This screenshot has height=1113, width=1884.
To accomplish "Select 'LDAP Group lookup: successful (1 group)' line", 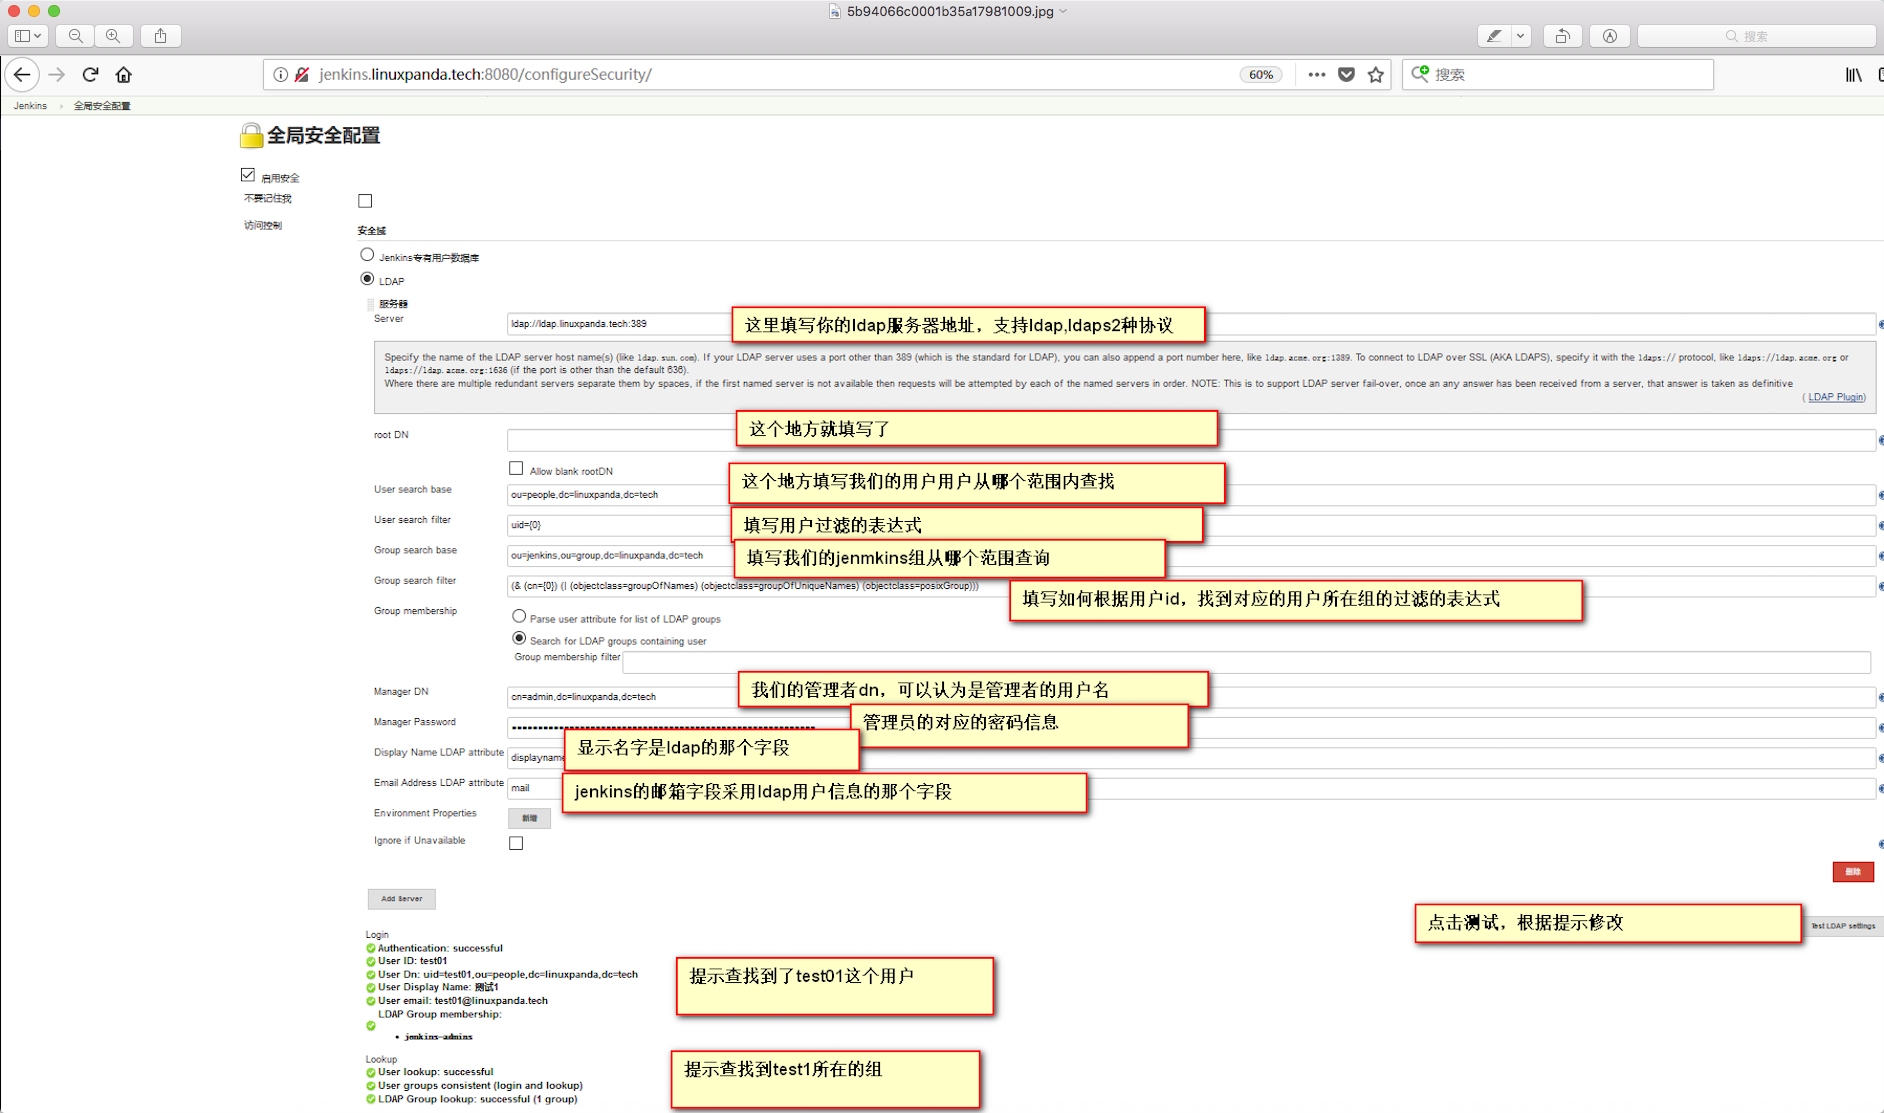I will click(x=477, y=1099).
